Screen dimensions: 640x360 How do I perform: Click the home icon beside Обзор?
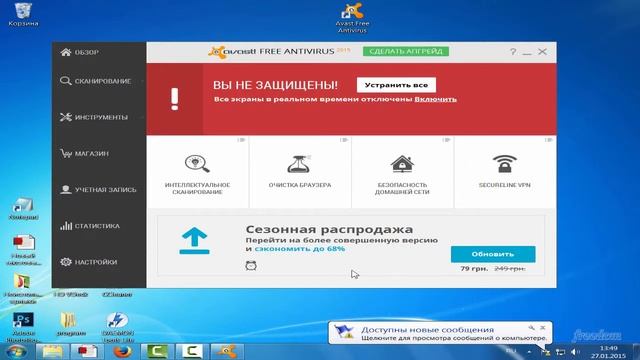pyautogui.click(x=66, y=52)
